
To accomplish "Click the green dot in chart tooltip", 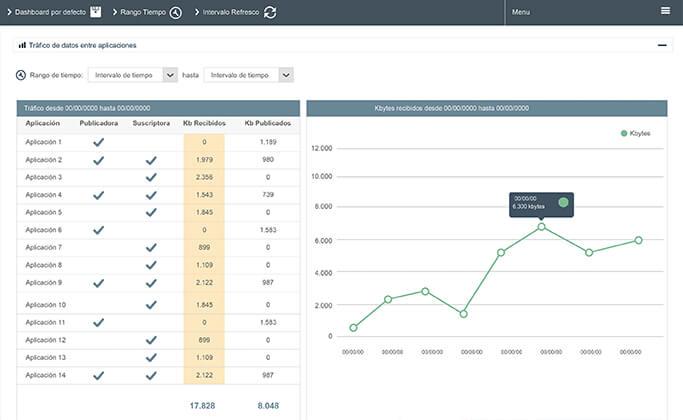I will (563, 202).
